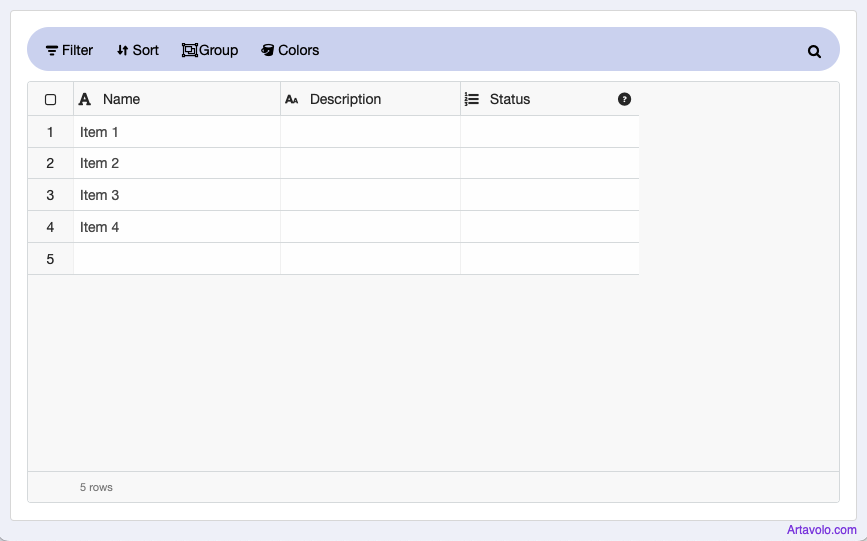Click the empty Name cell in row 5
The image size is (867, 541).
point(177,259)
